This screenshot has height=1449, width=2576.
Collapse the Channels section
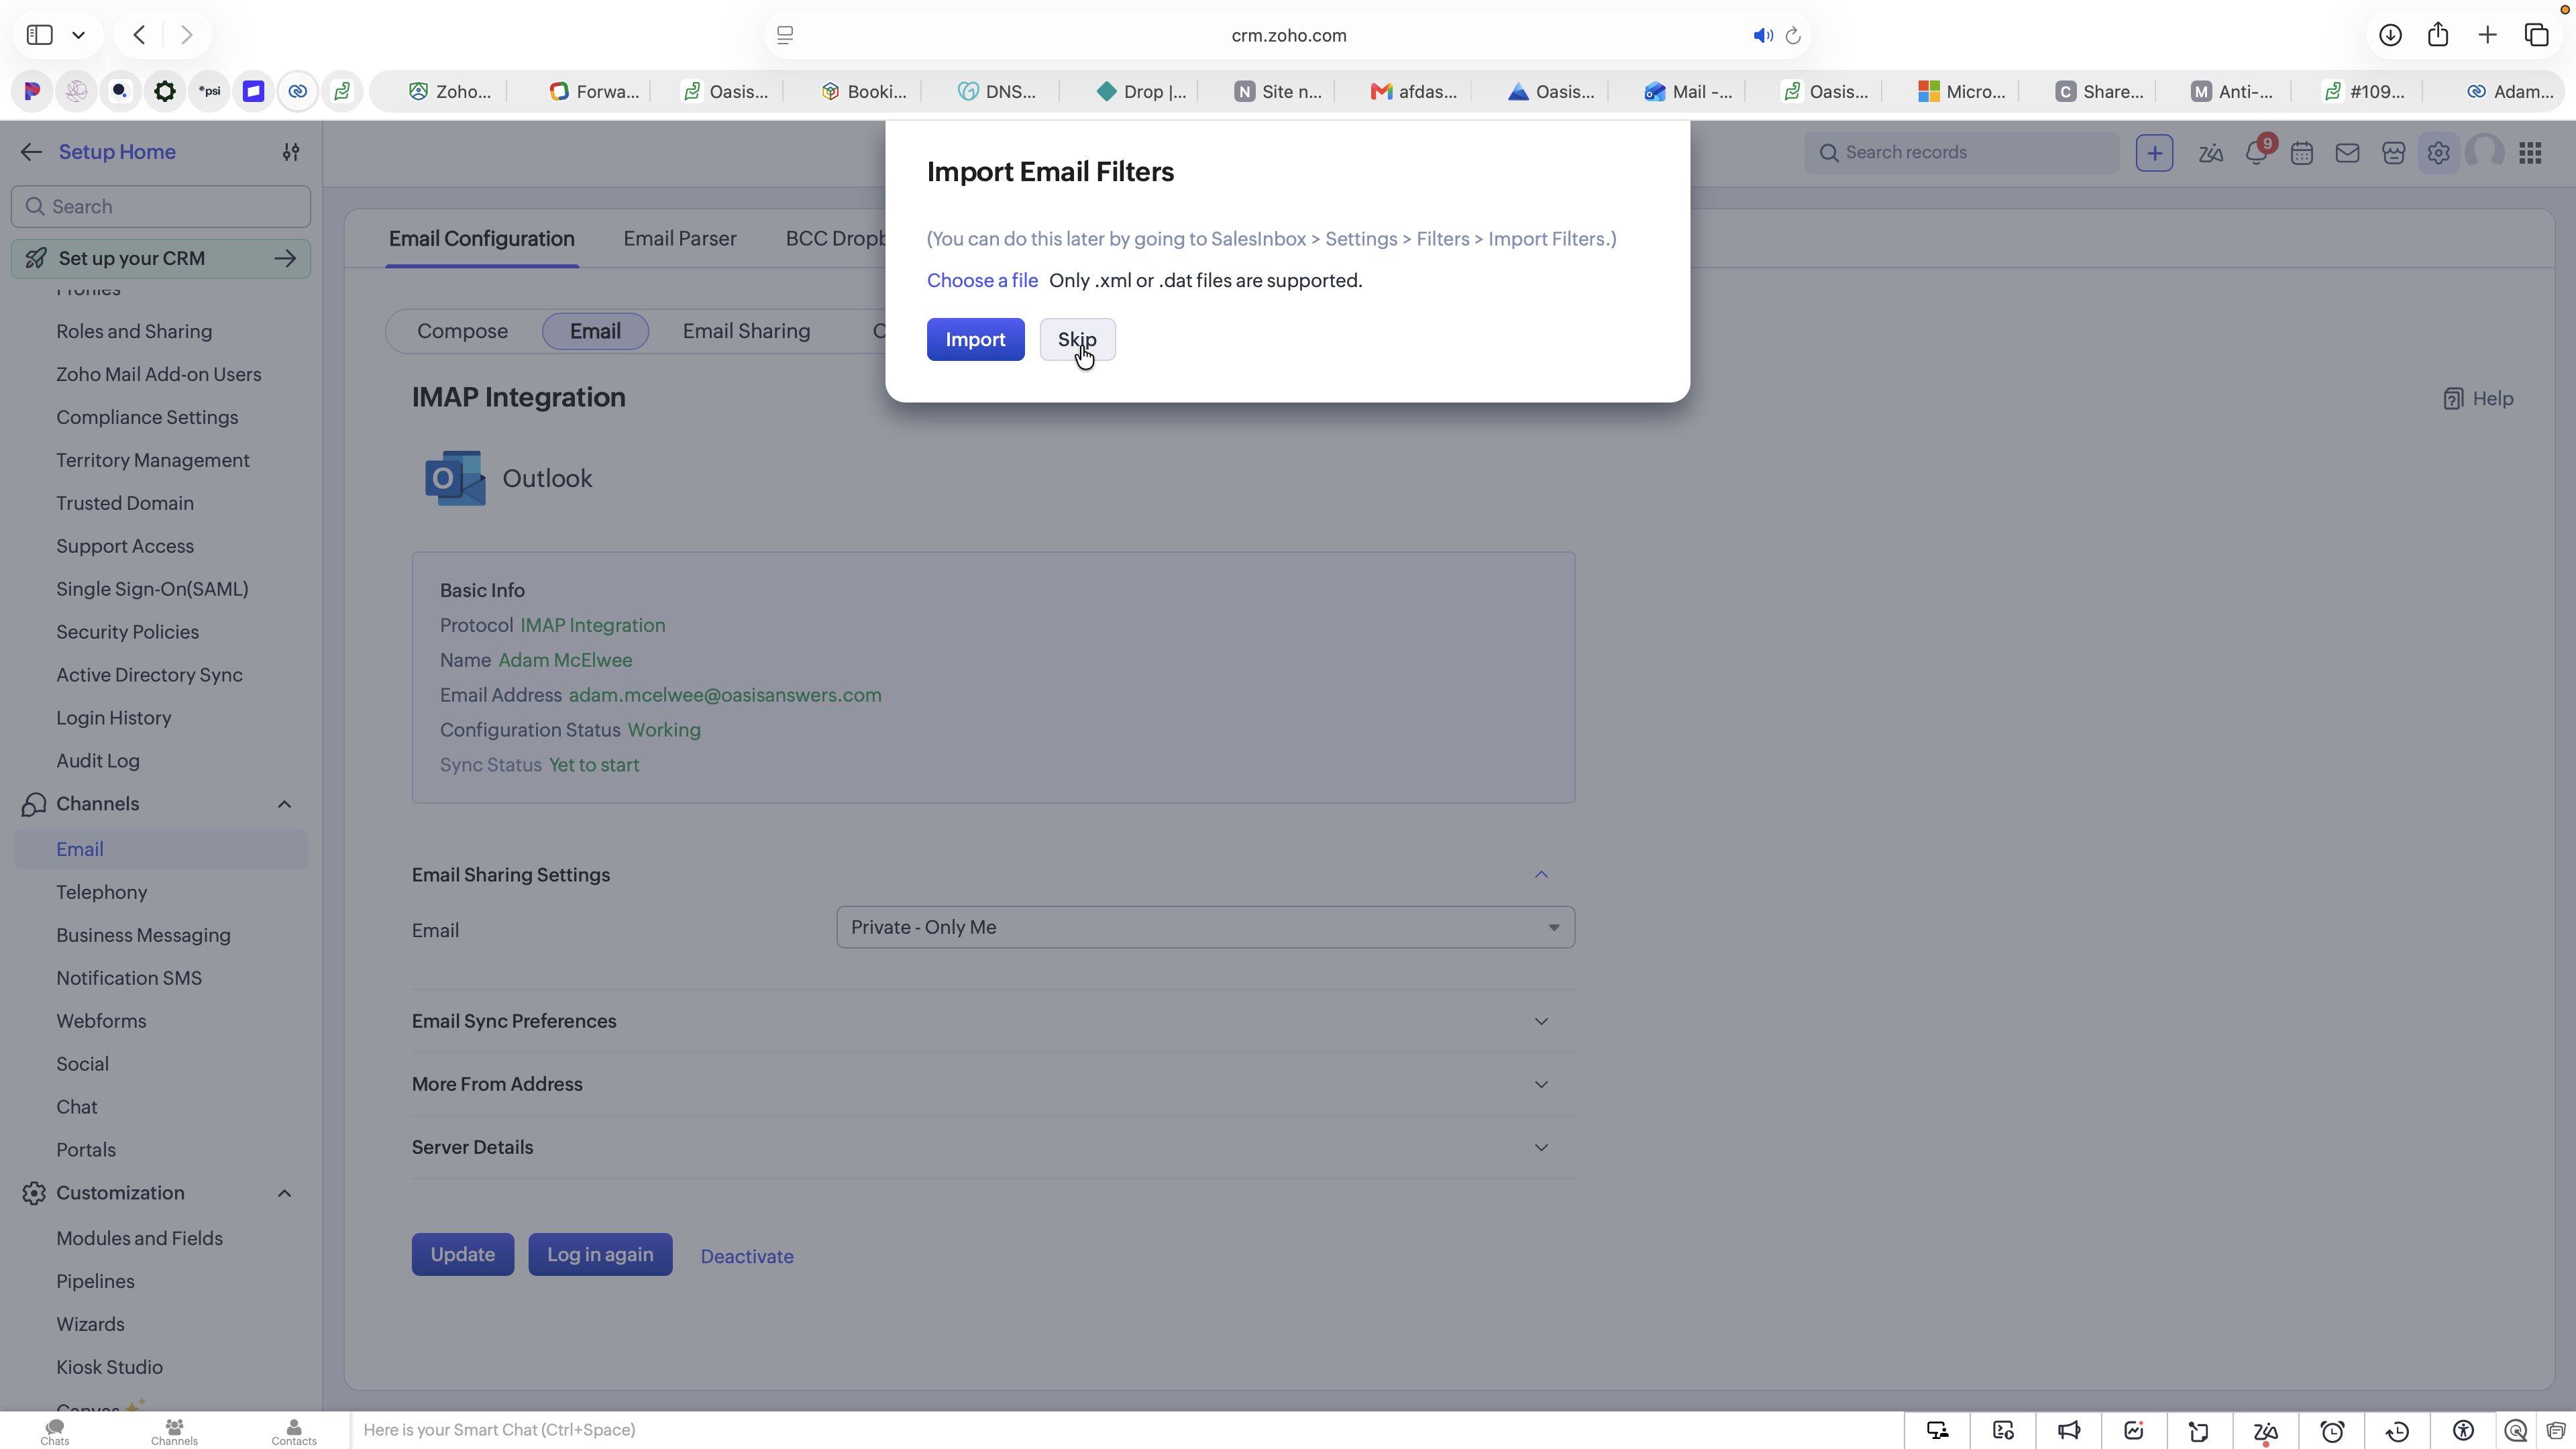(x=284, y=804)
